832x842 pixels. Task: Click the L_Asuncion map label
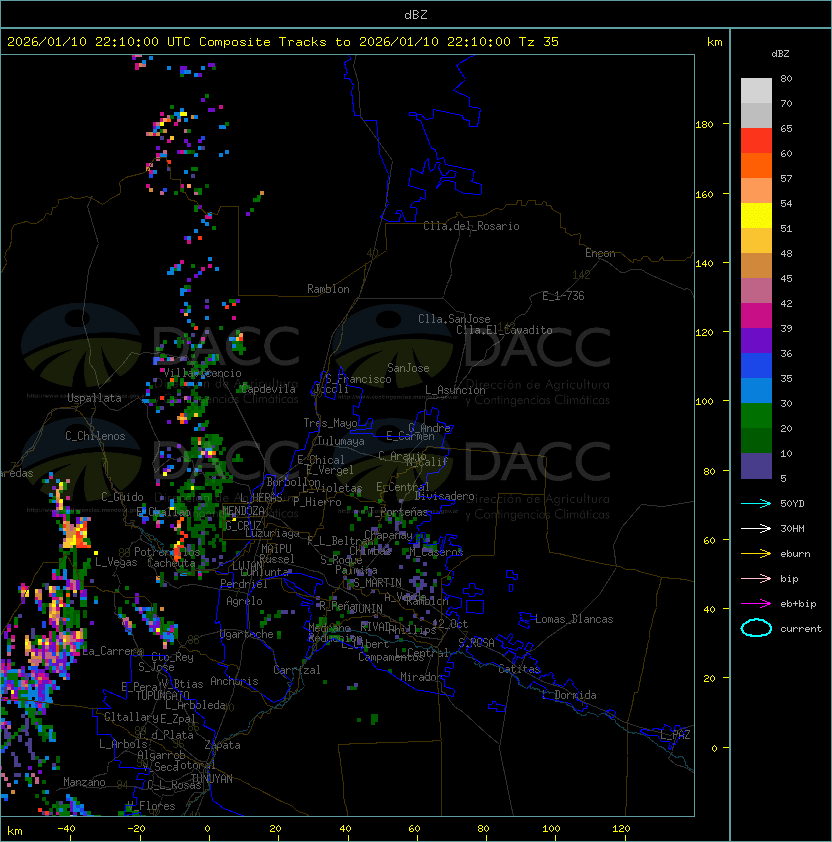pos(455,390)
